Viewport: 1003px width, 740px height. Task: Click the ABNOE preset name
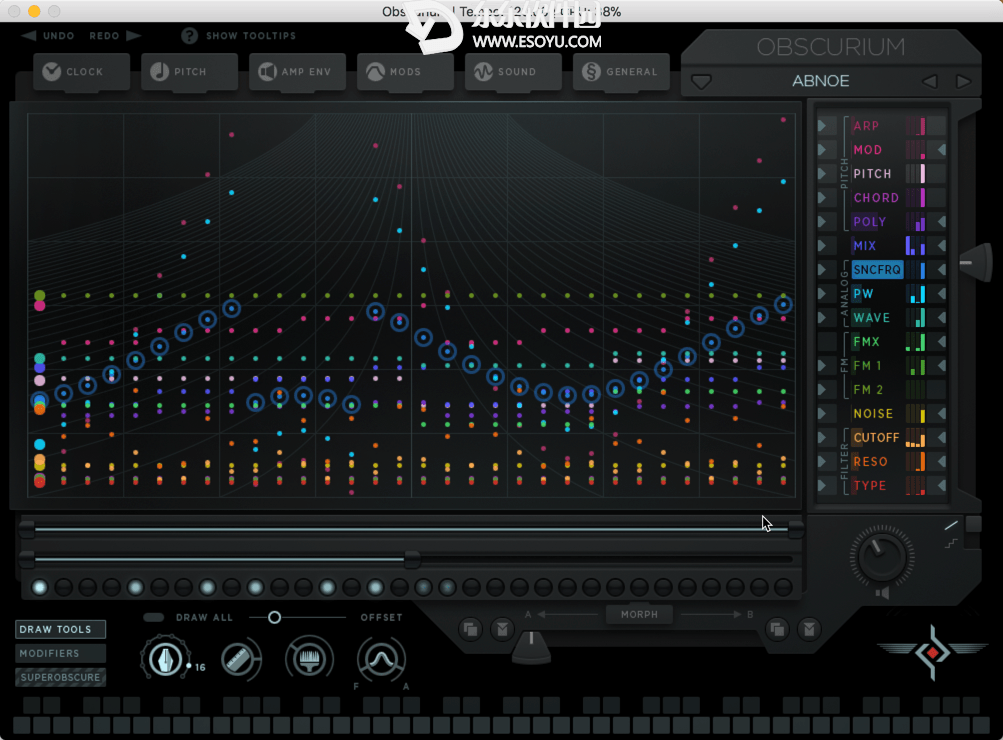click(x=821, y=81)
